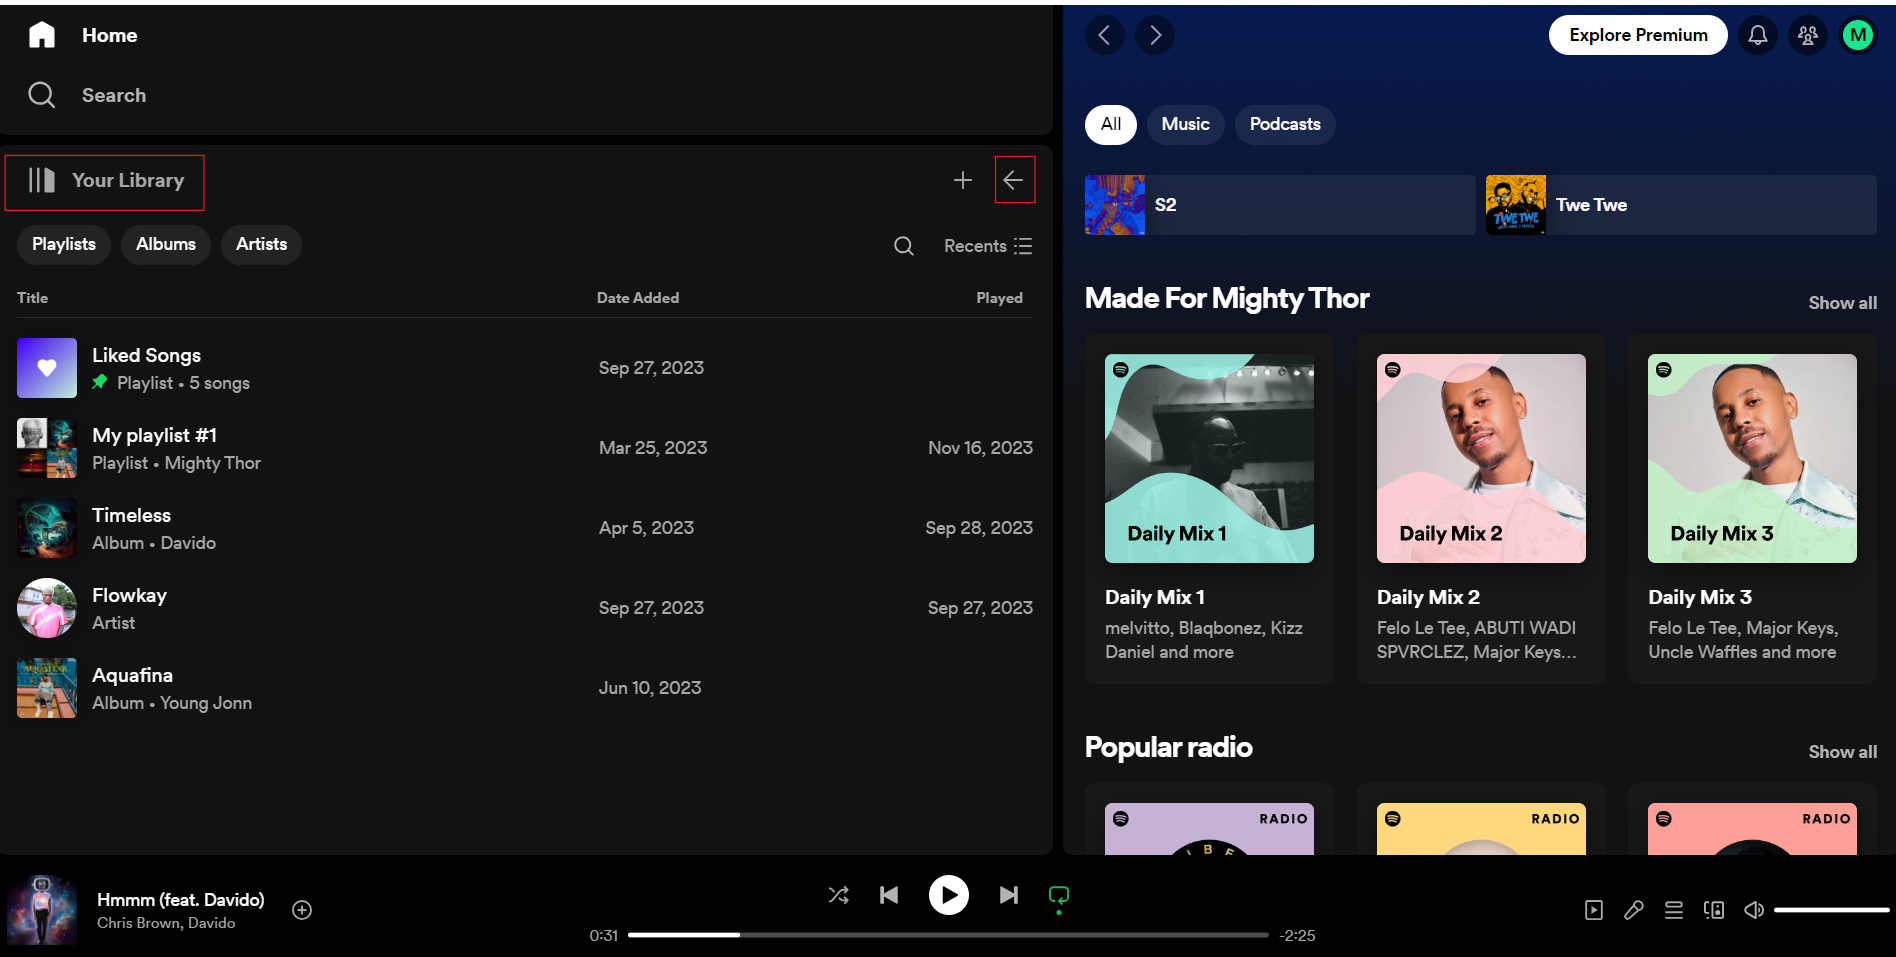1896x957 pixels.
Task: Select the Music filter chip
Action: [x=1186, y=125]
